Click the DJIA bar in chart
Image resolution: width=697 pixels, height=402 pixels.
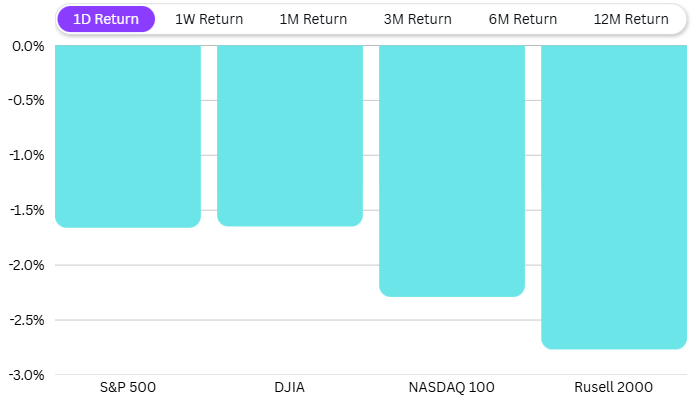point(290,135)
